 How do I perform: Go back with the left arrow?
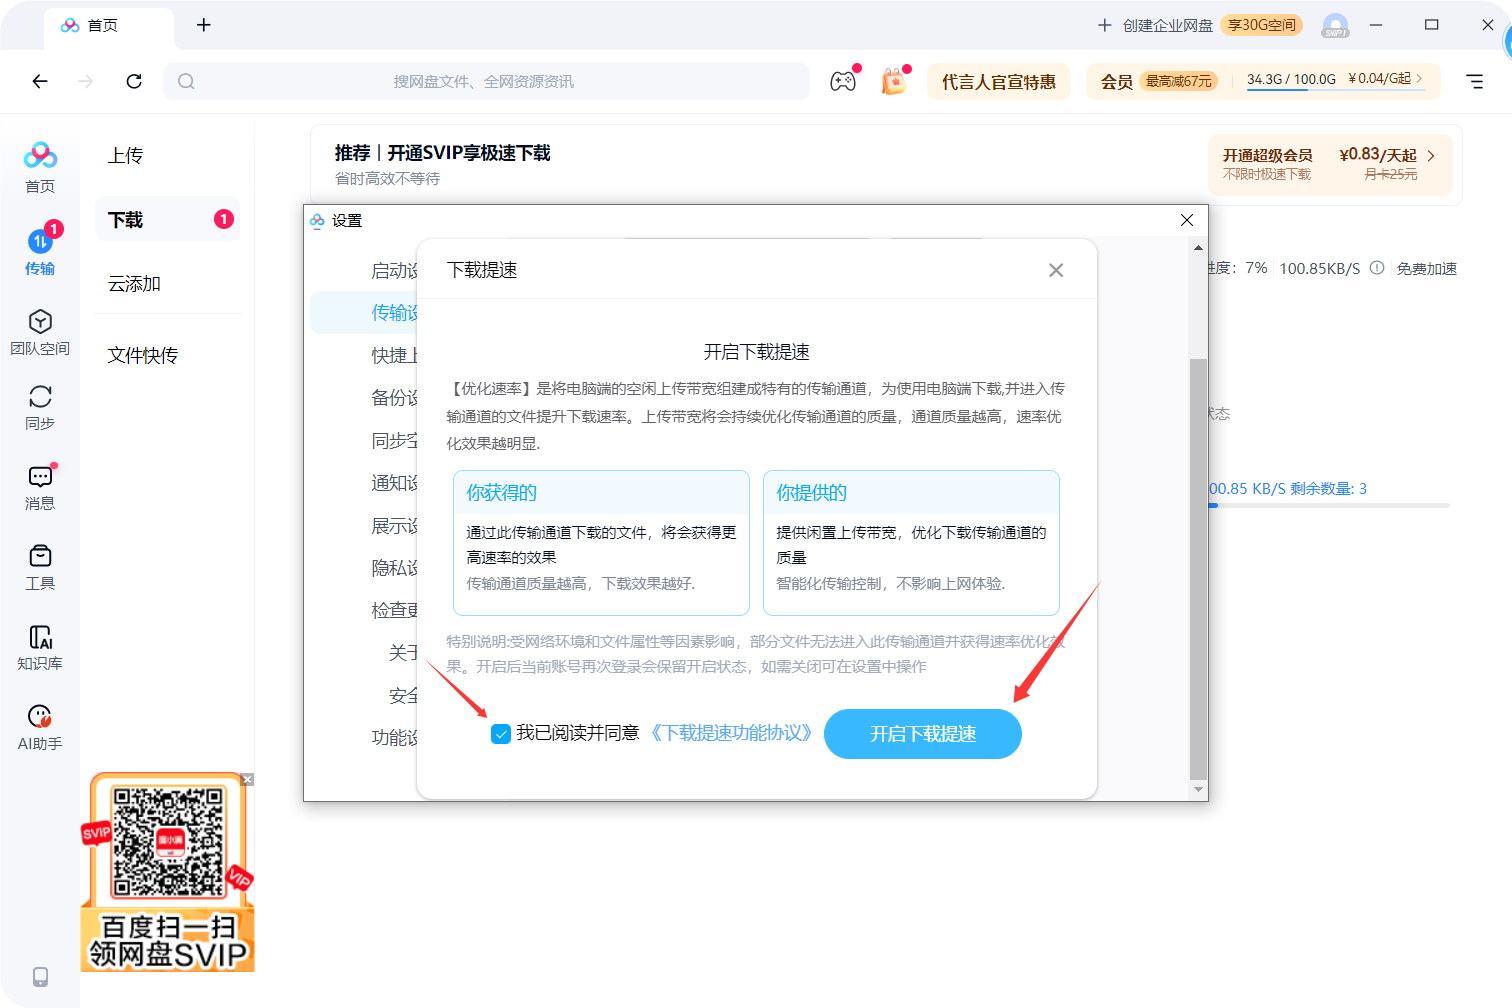click(40, 81)
